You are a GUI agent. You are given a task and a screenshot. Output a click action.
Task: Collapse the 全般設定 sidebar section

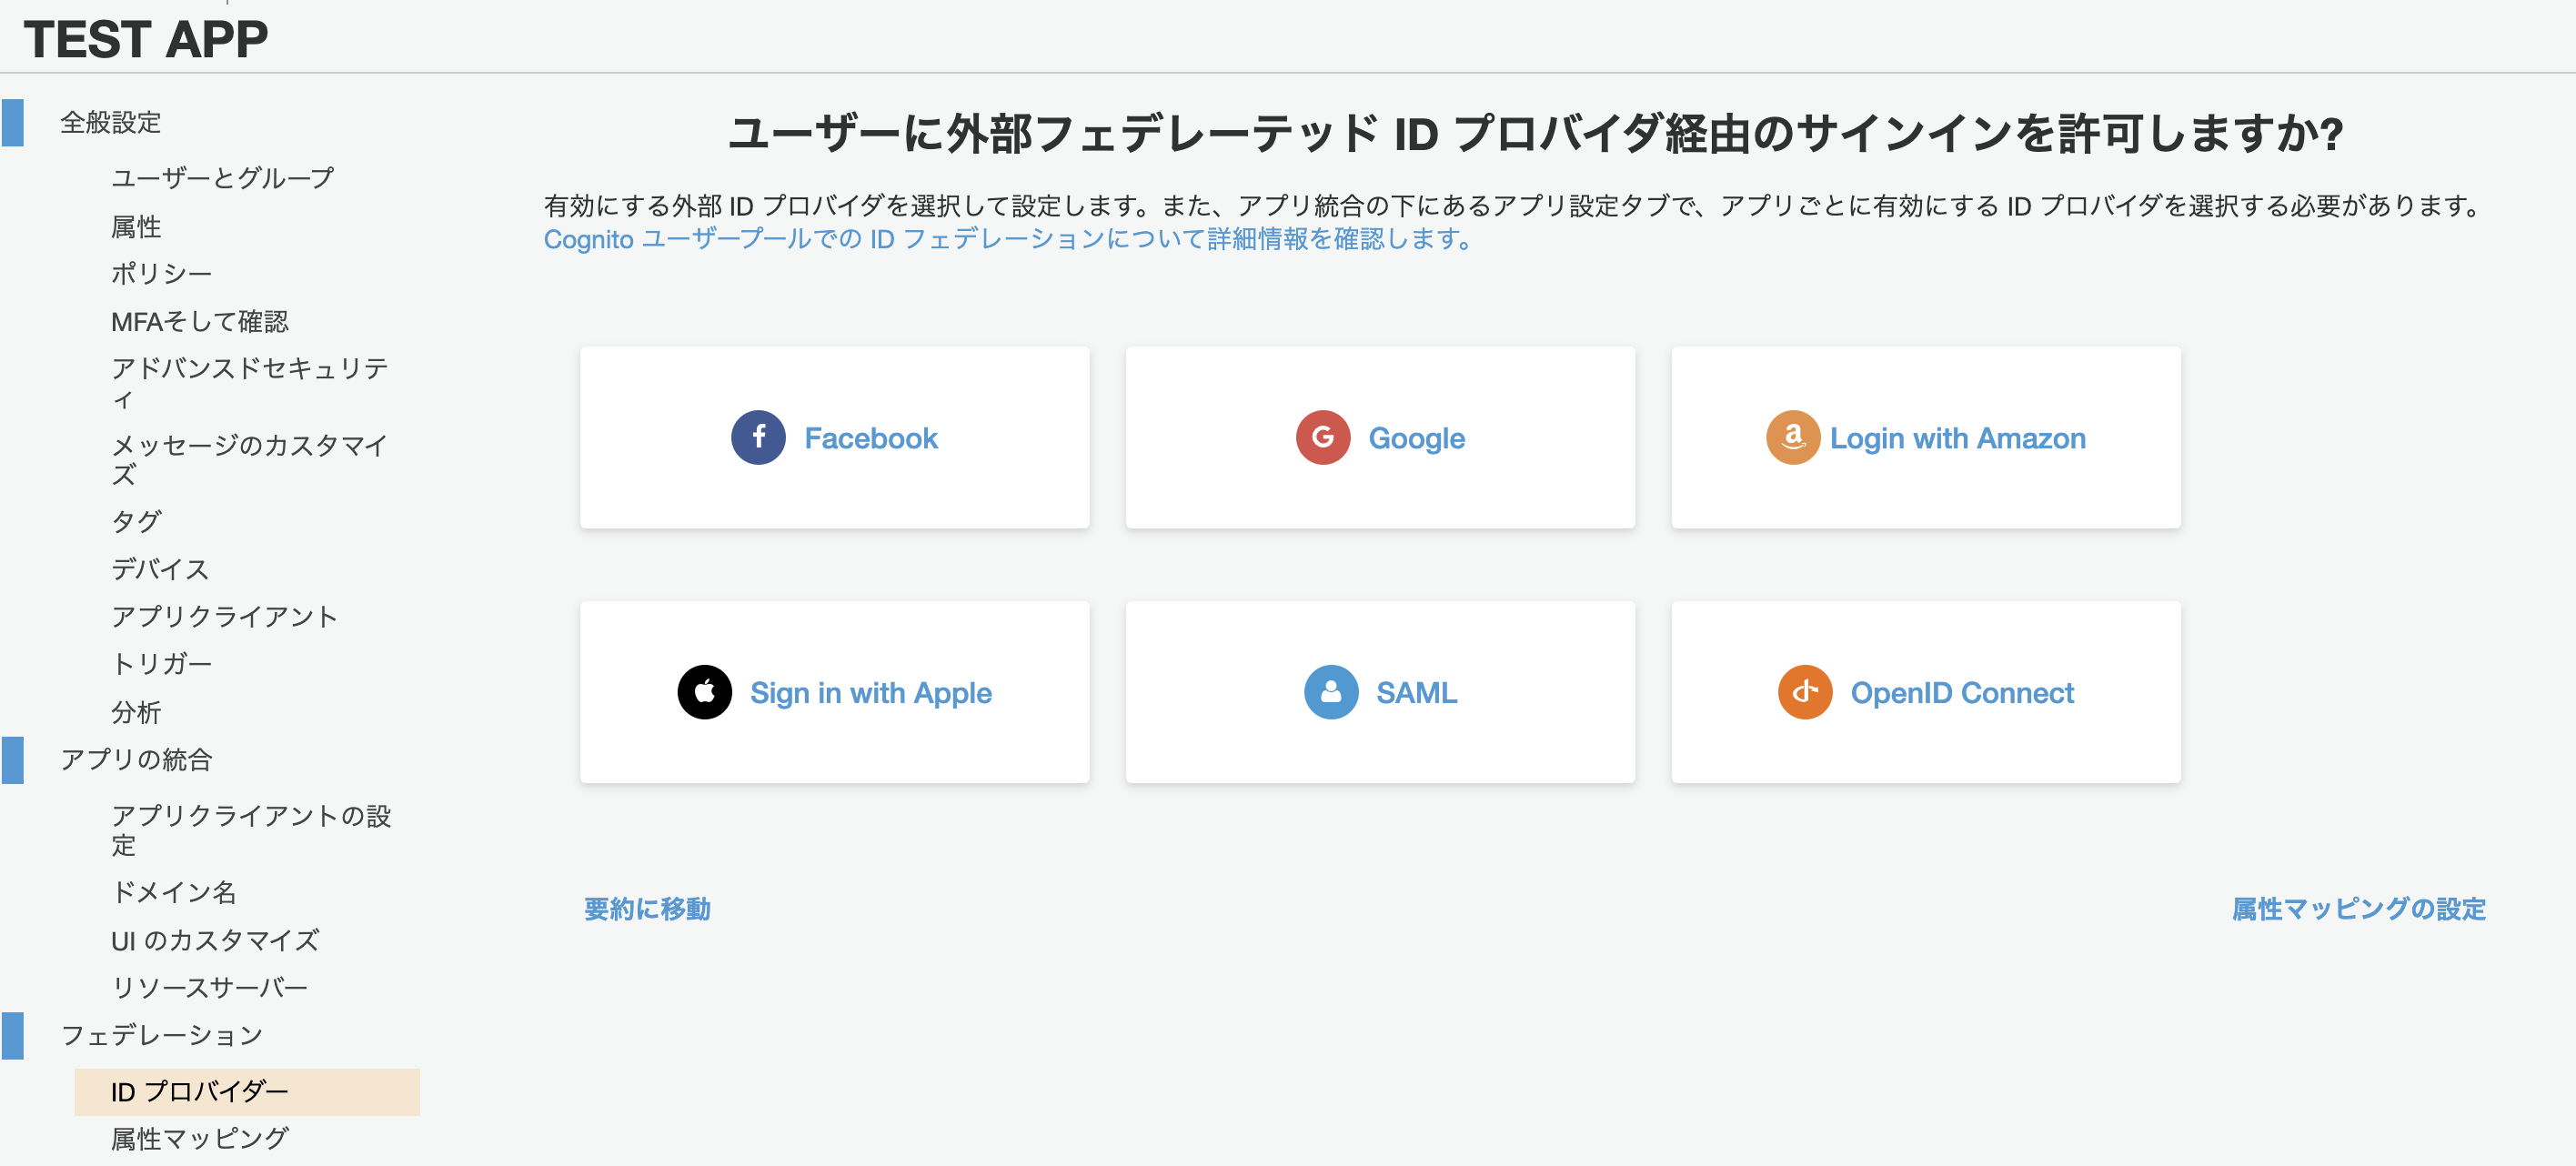(x=110, y=122)
